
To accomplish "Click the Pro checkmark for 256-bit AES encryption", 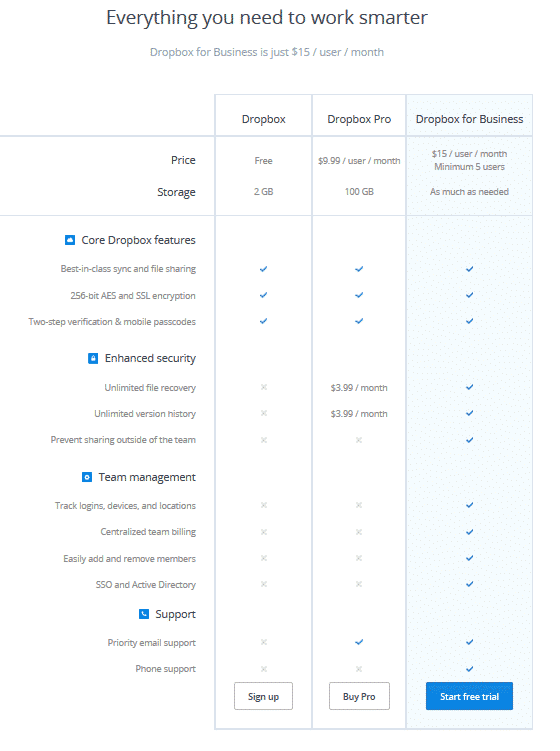I will point(359,295).
